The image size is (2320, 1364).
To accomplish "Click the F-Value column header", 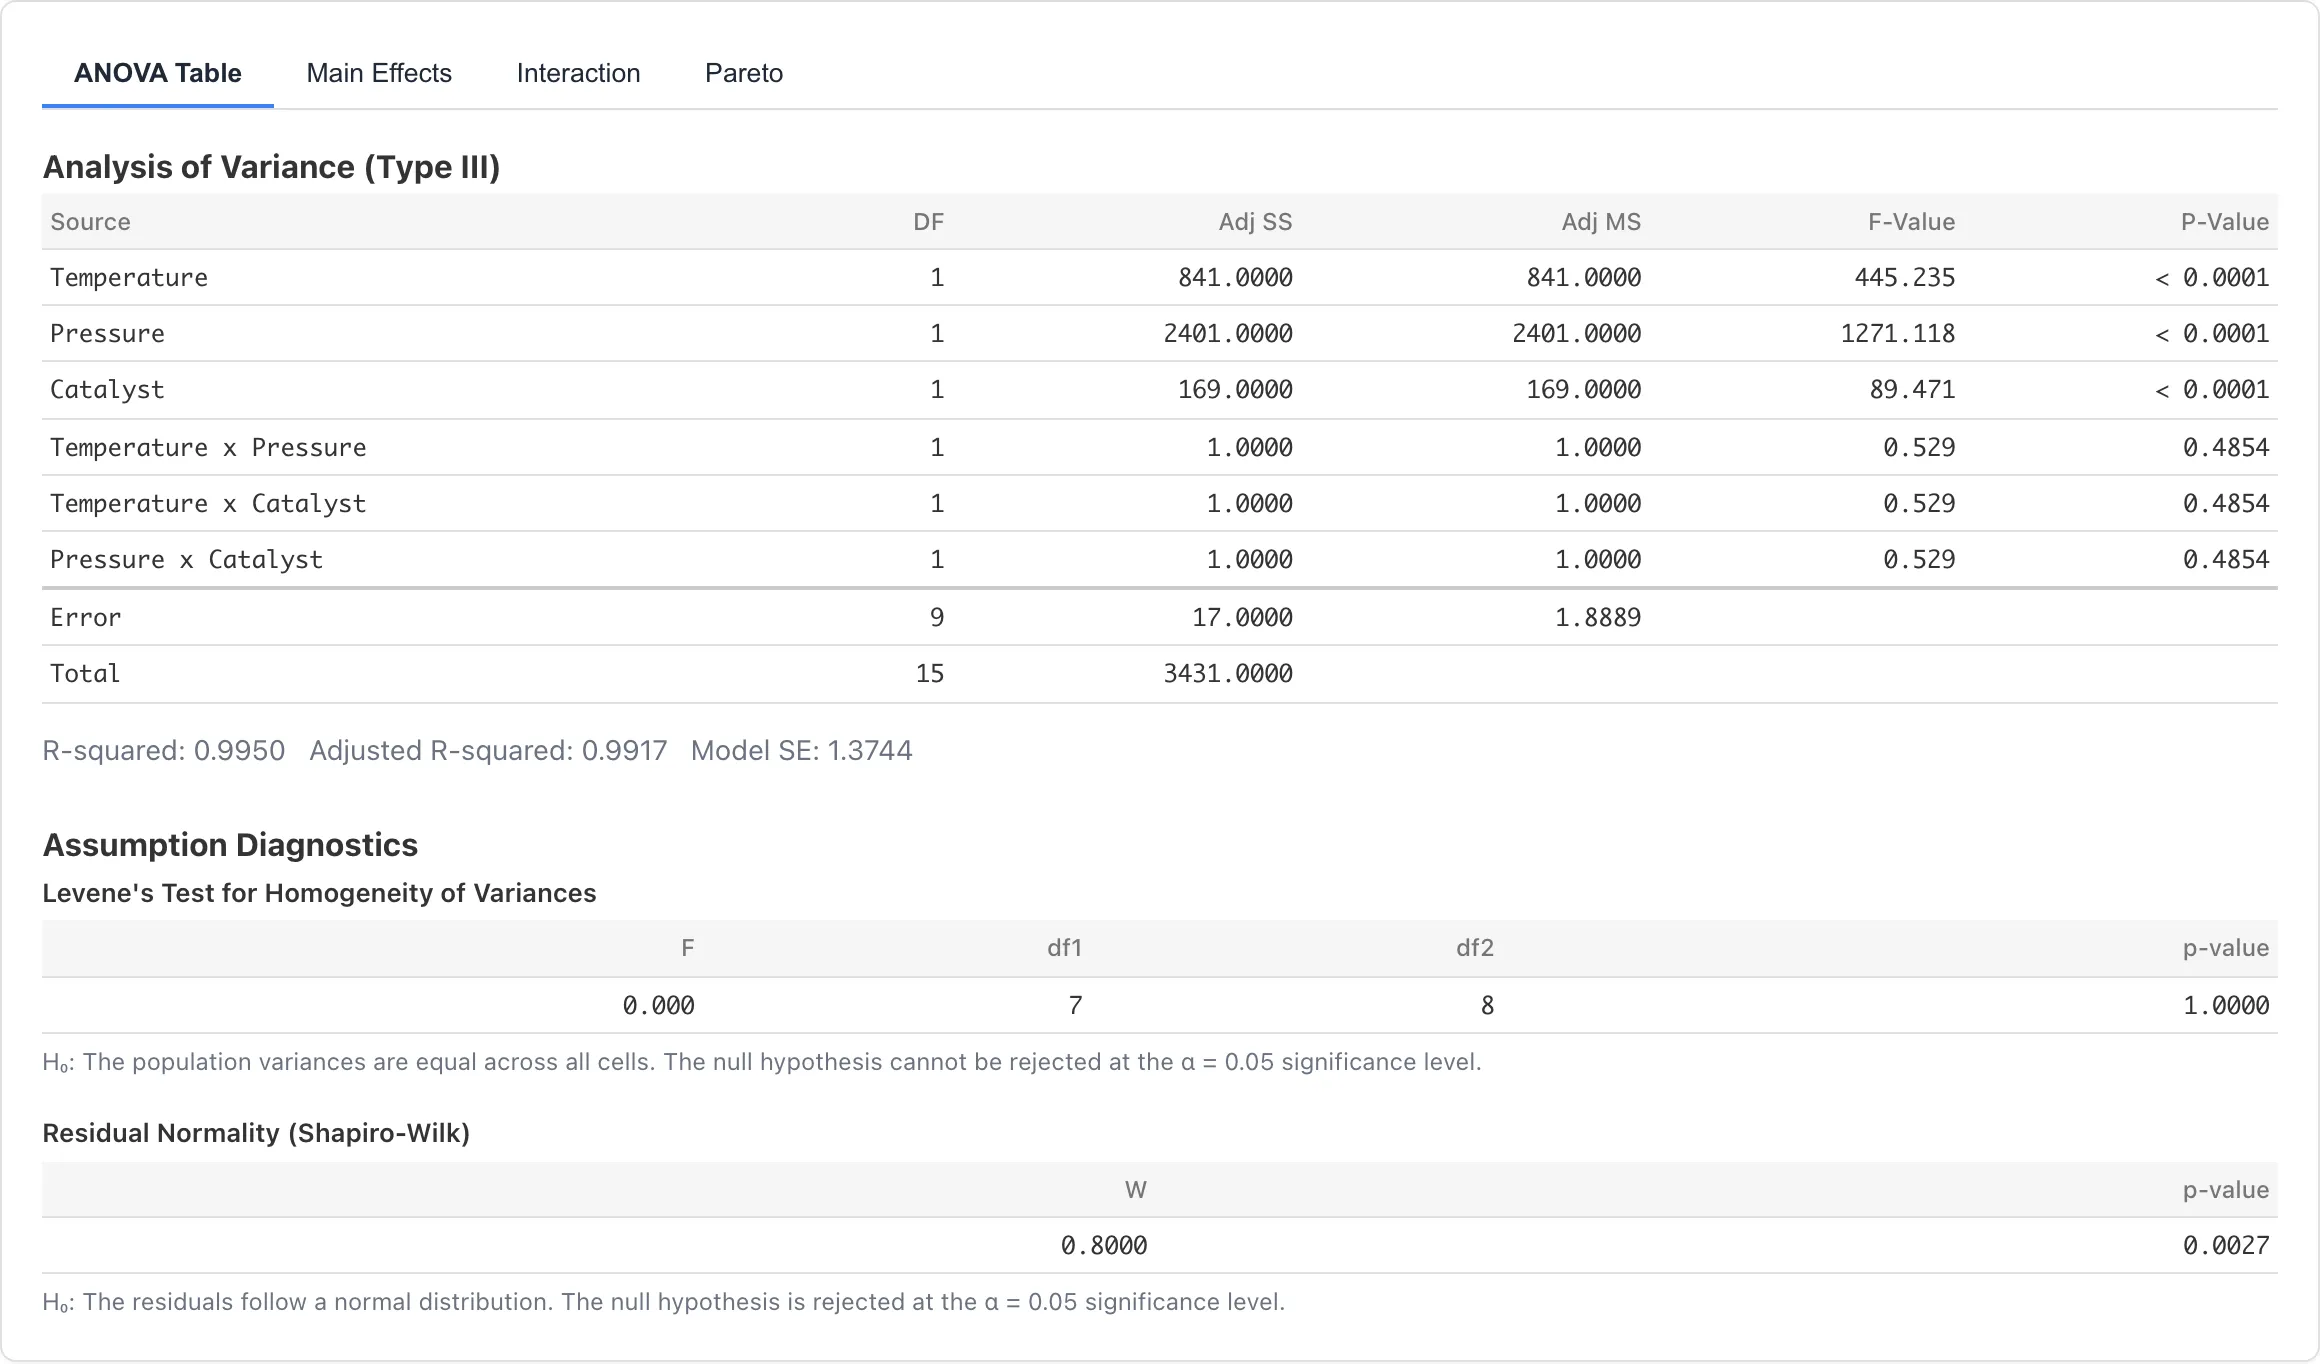I will pos(1911,222).
